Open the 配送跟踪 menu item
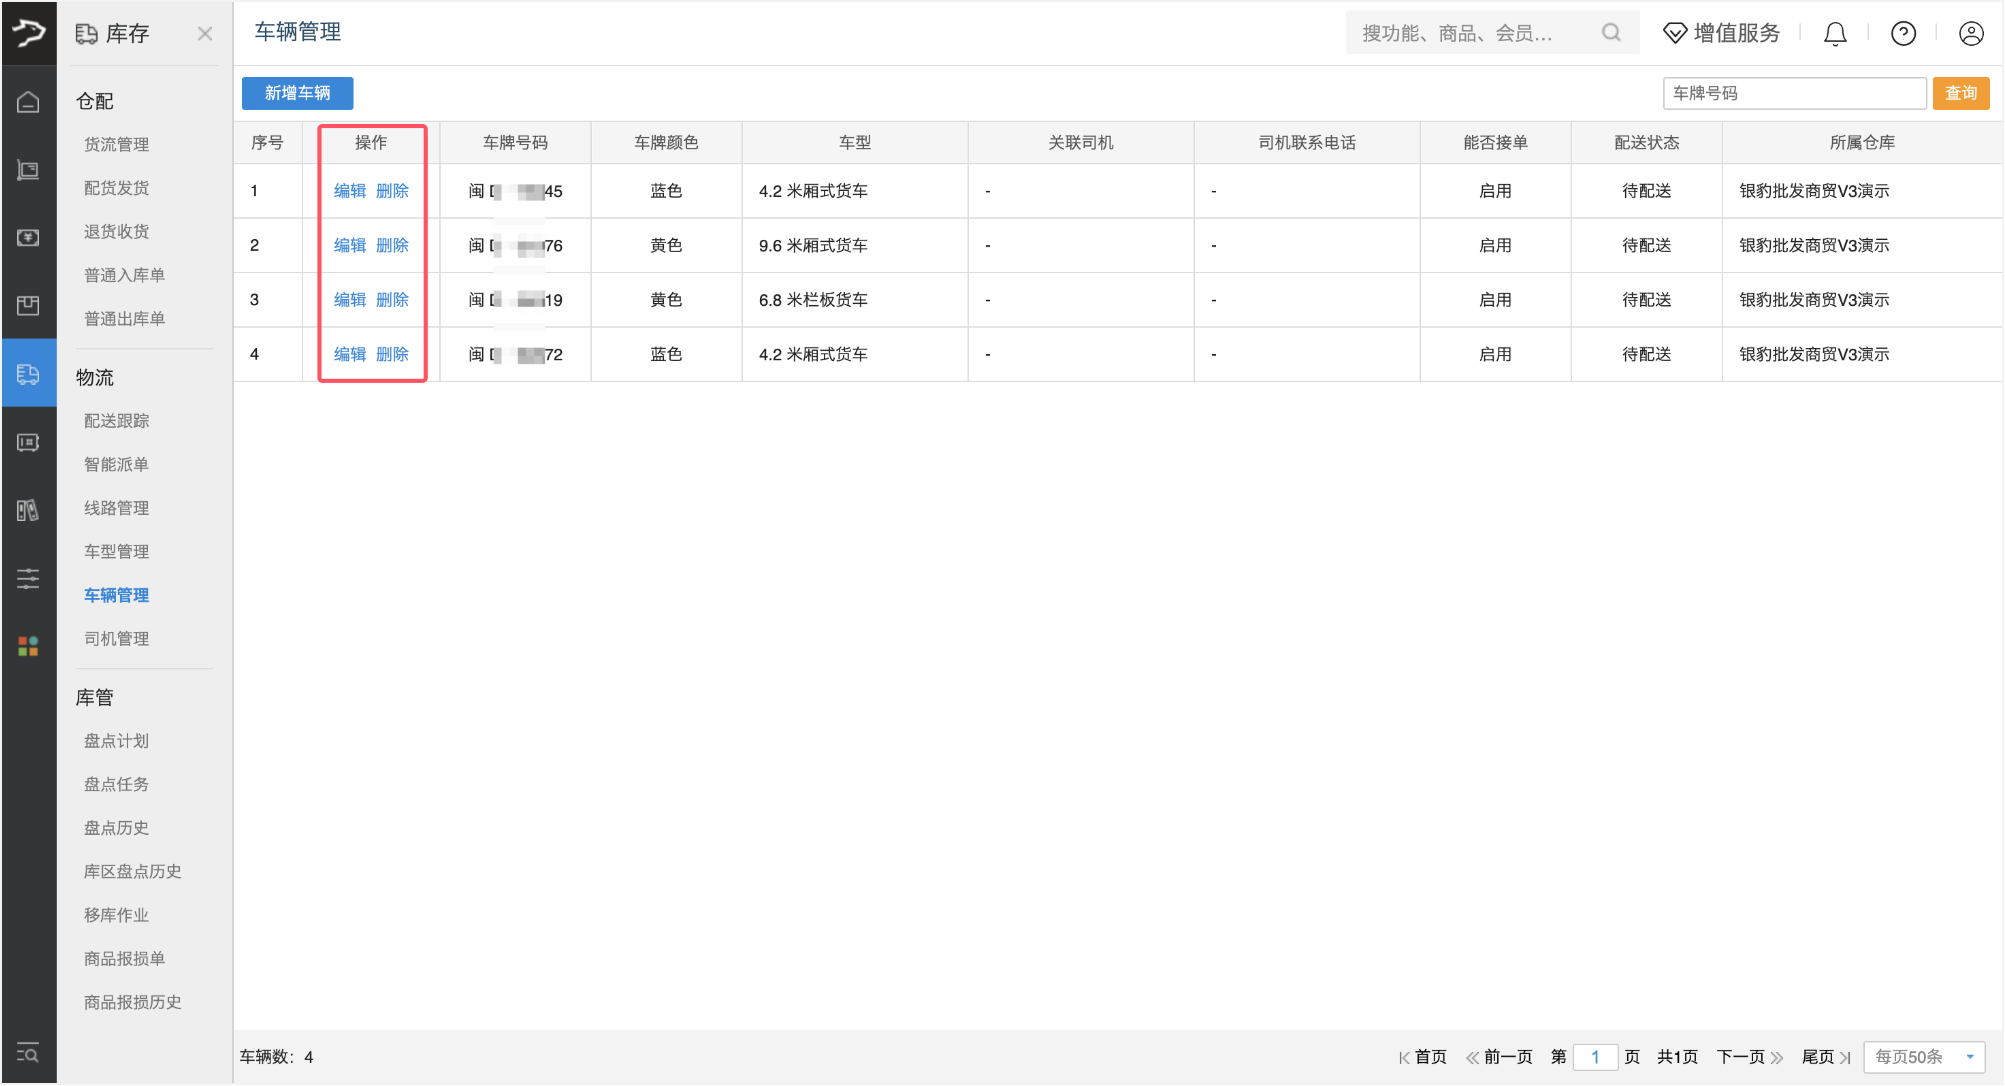The width and height of the screenshot is (2005, 1086). point(116,420)
